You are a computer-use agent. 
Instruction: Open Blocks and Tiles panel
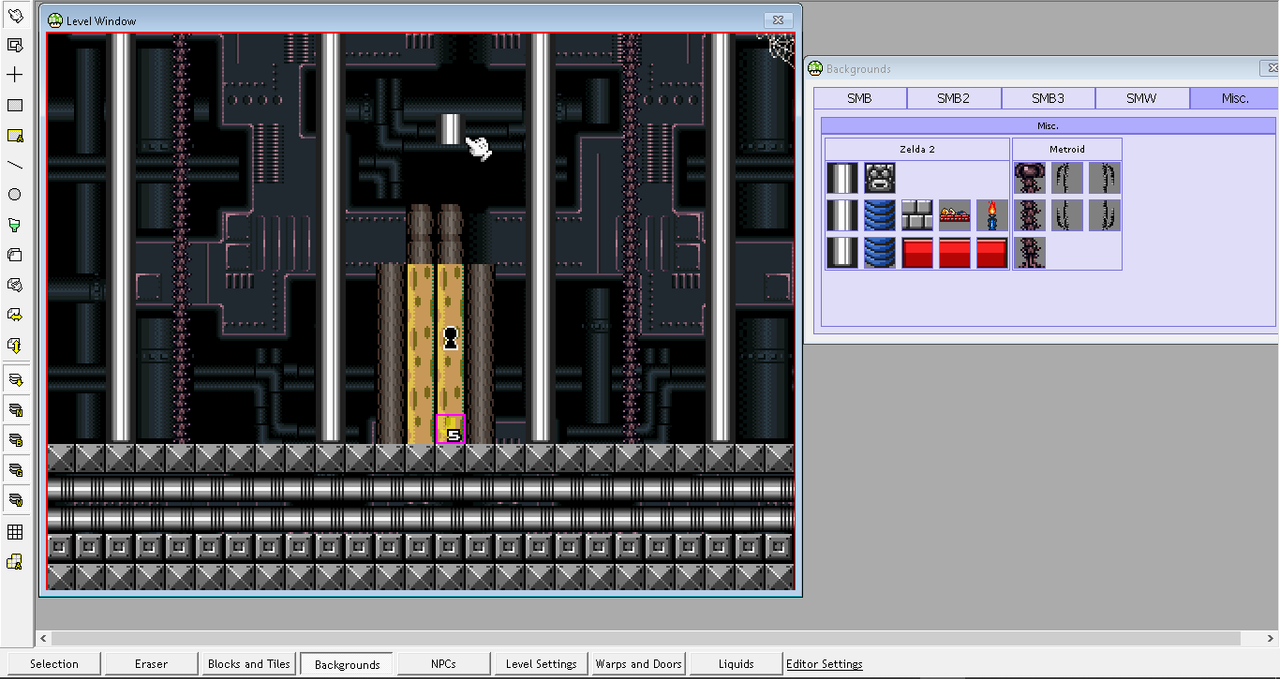click(x=249, y=664)
